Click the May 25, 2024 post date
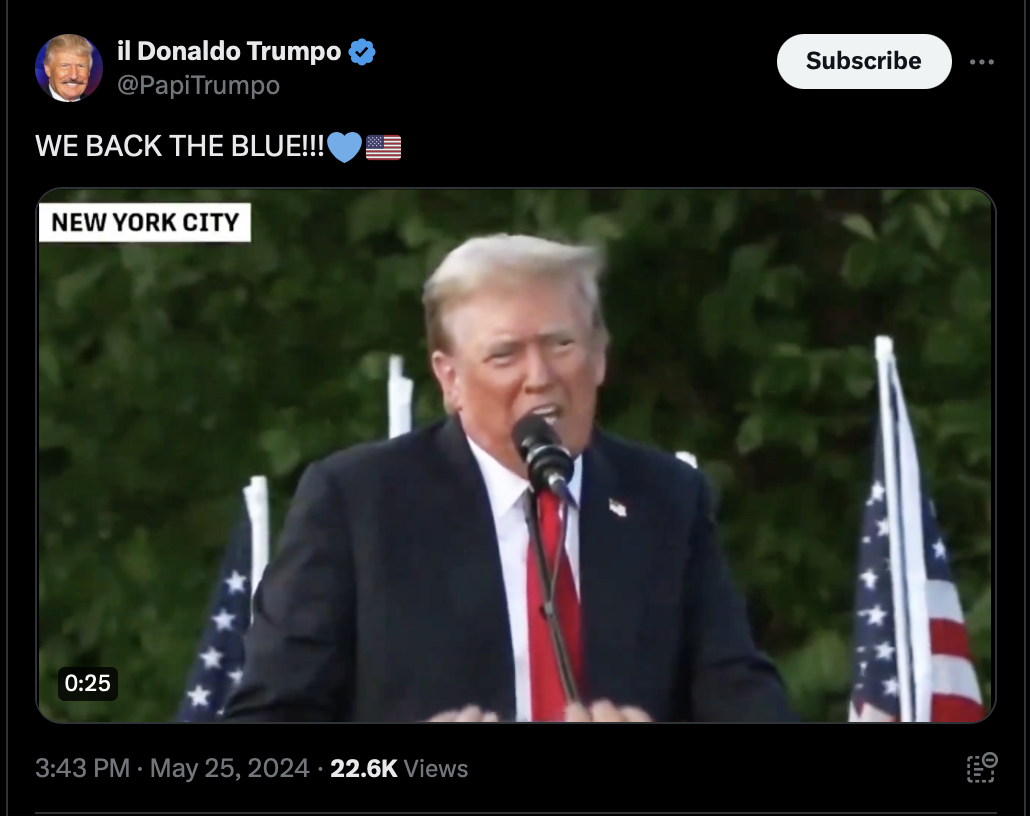 click(x=229, y=768)
